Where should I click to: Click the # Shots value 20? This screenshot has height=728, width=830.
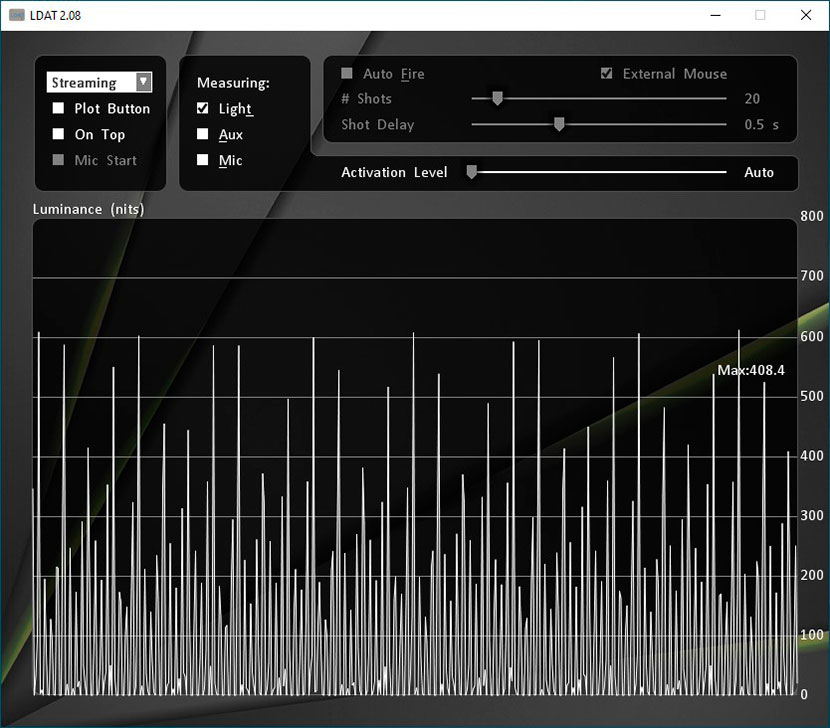click(x=752, y=98)
